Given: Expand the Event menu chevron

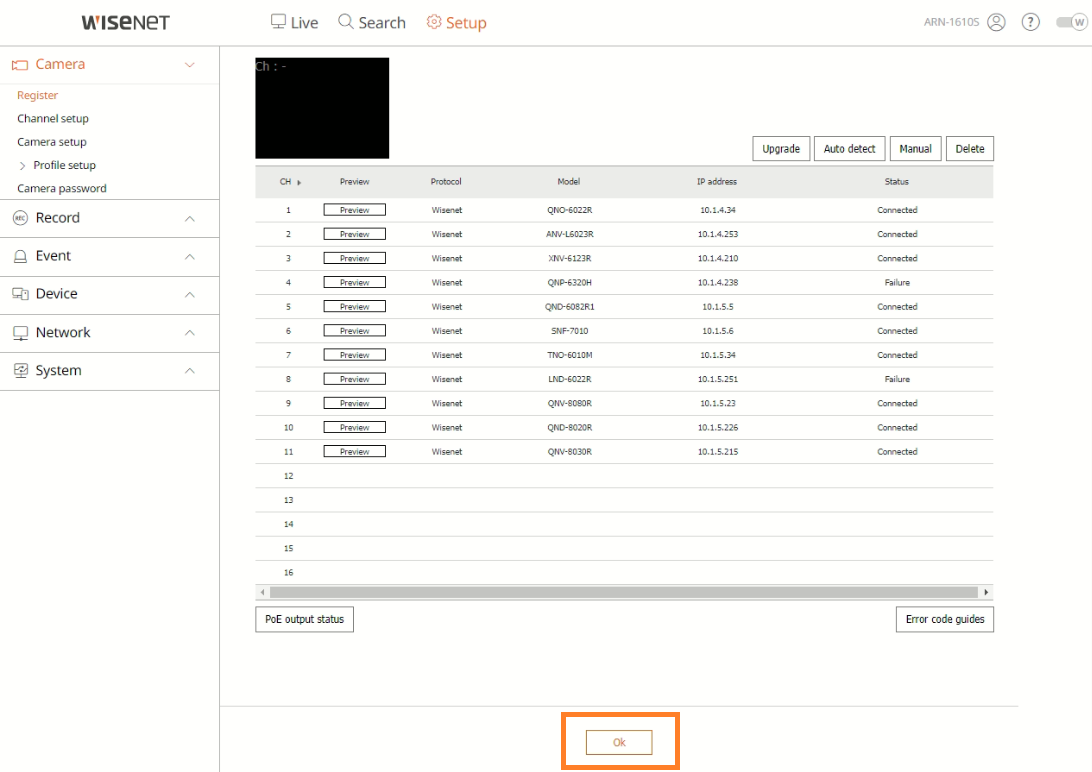Looking at the screenshot, I should pyautogui.click(x=189, y=257).
